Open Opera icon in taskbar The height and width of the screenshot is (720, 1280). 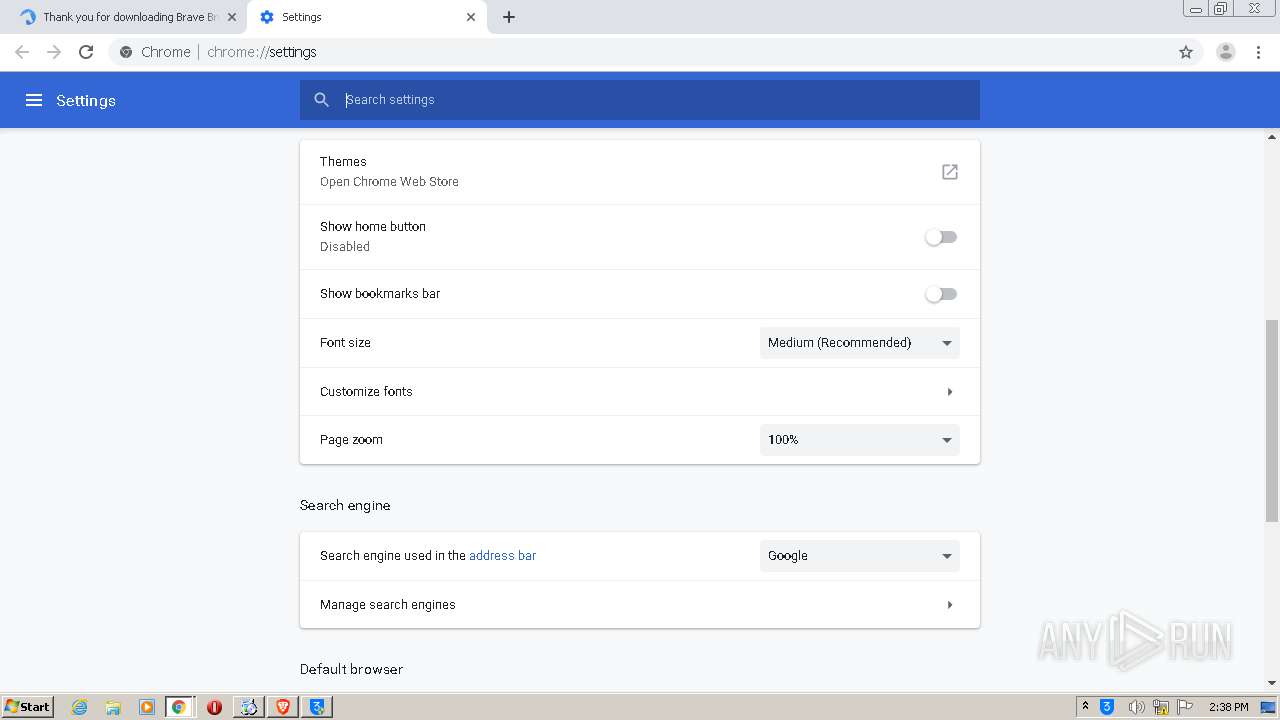tap(214, 707)
